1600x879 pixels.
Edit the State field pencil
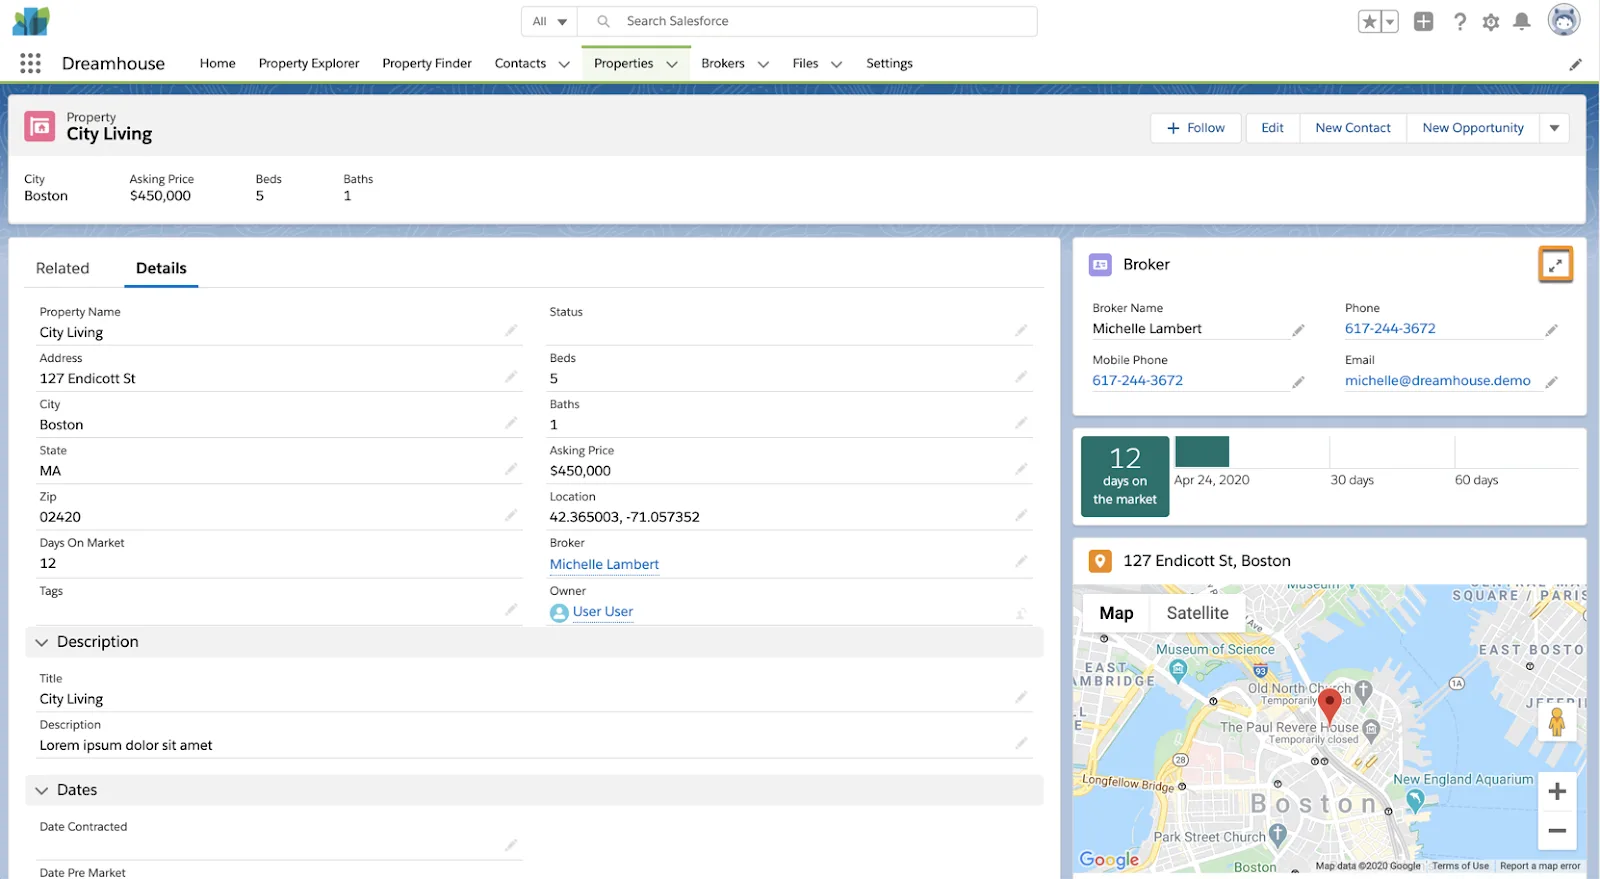pos(511,469)
